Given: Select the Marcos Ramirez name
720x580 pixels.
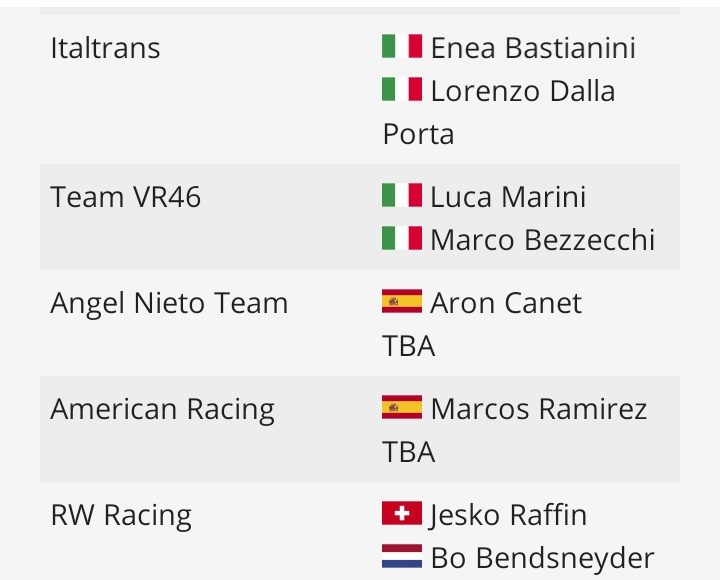Looking at the screenshot, I should pyautogui.click(x=539, y=409).
